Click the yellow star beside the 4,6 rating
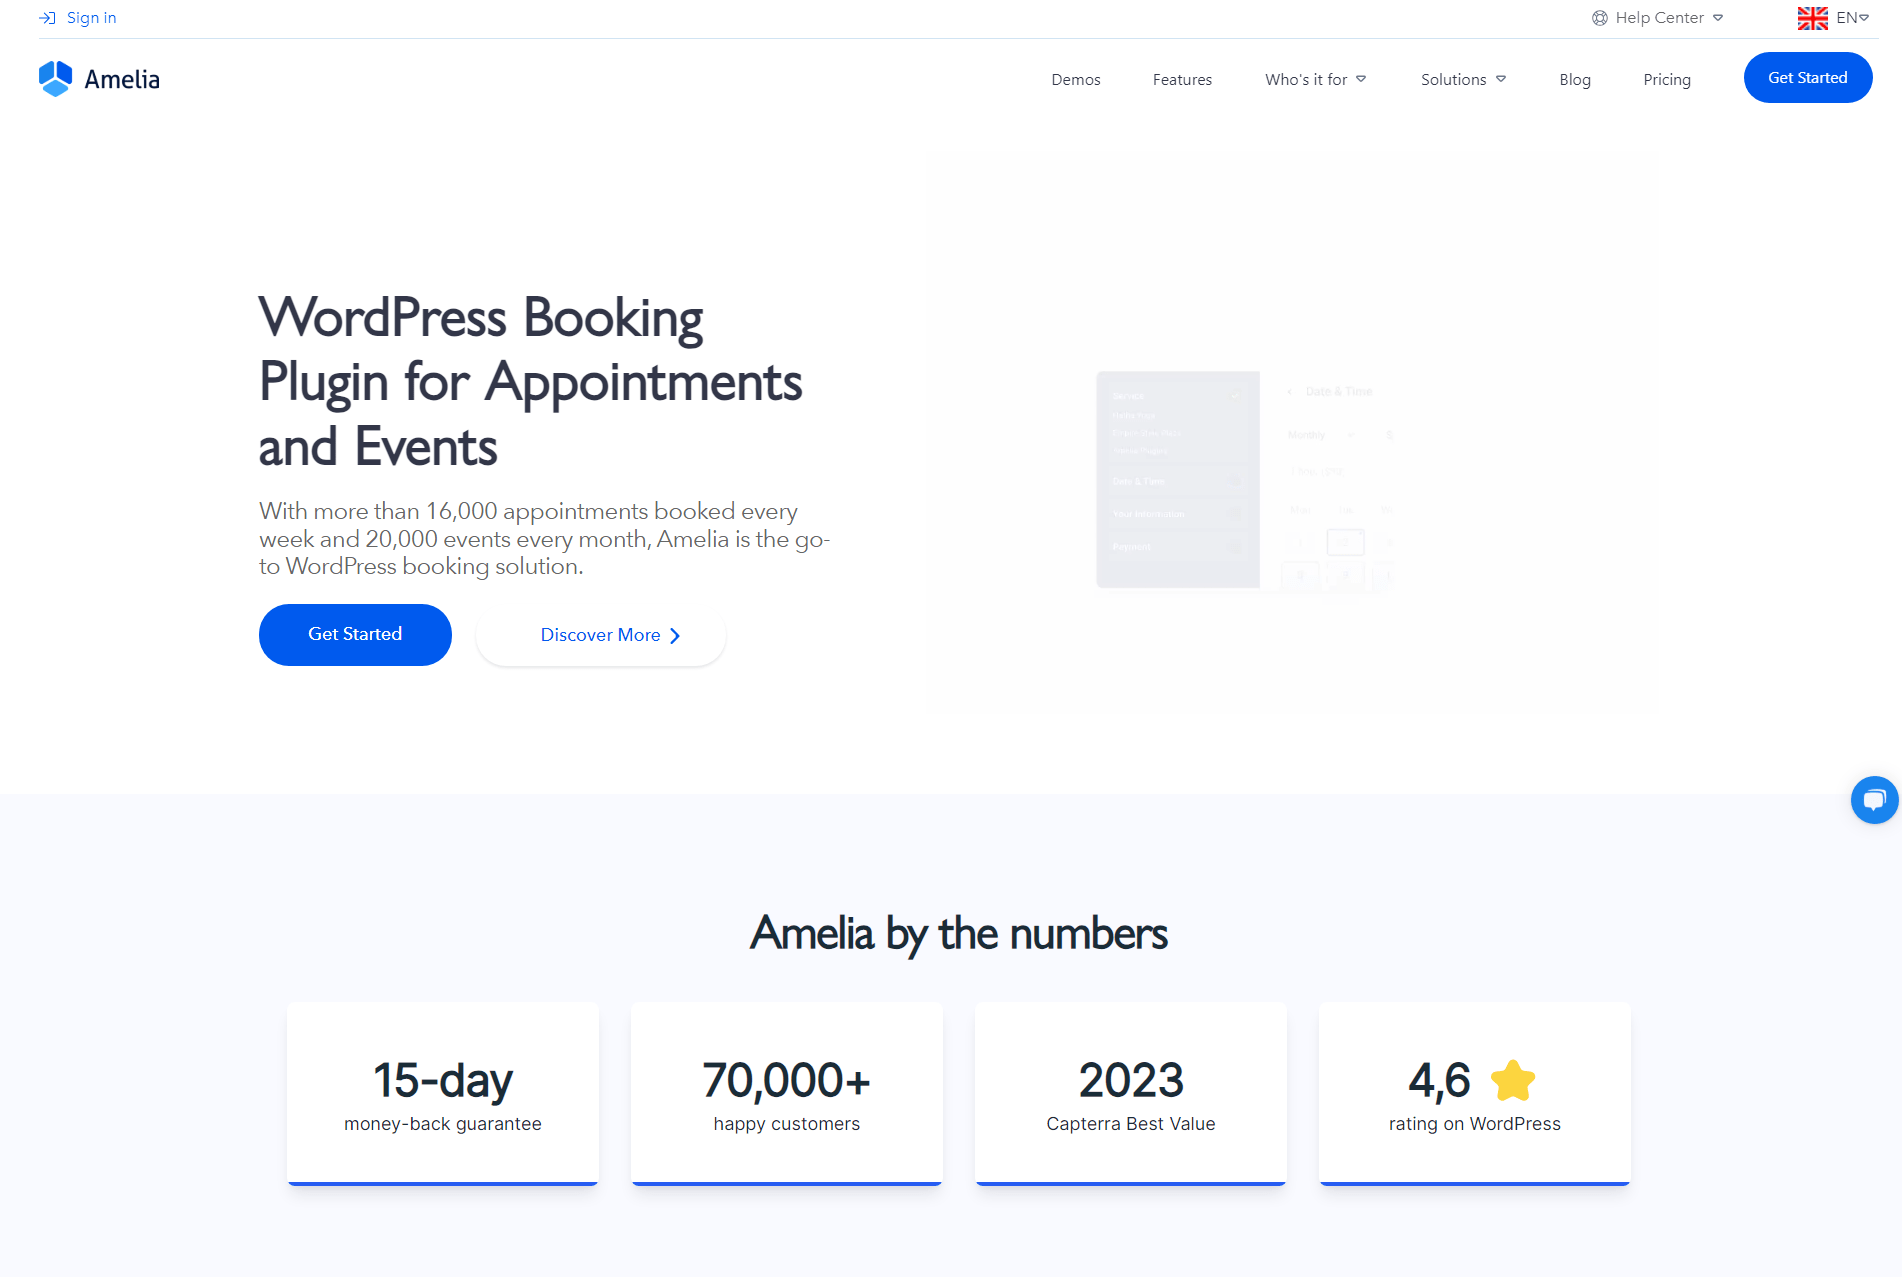 tap(1513, 1080)
